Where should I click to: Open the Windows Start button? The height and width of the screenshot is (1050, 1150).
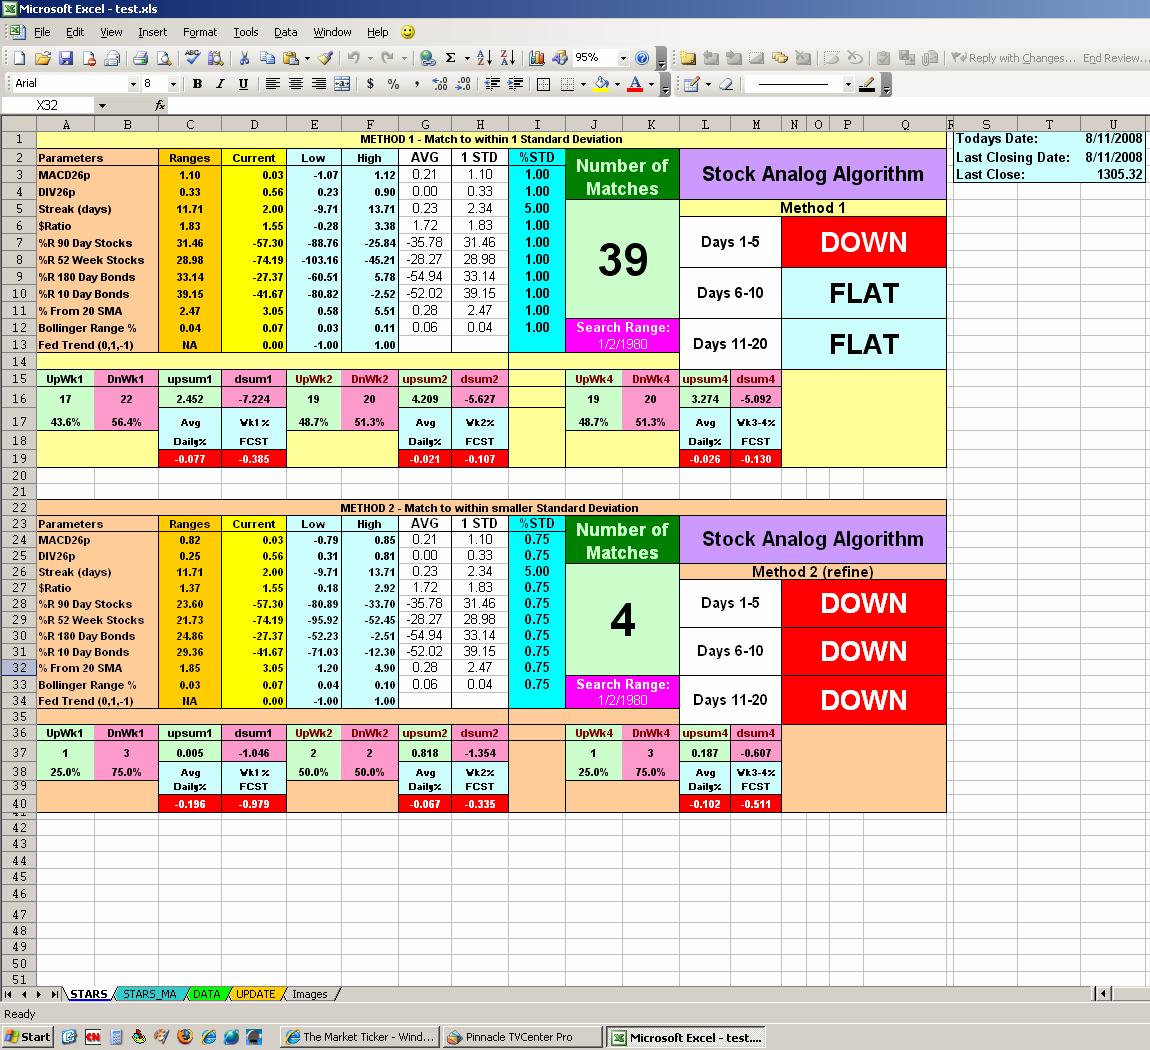[28, 1037]
